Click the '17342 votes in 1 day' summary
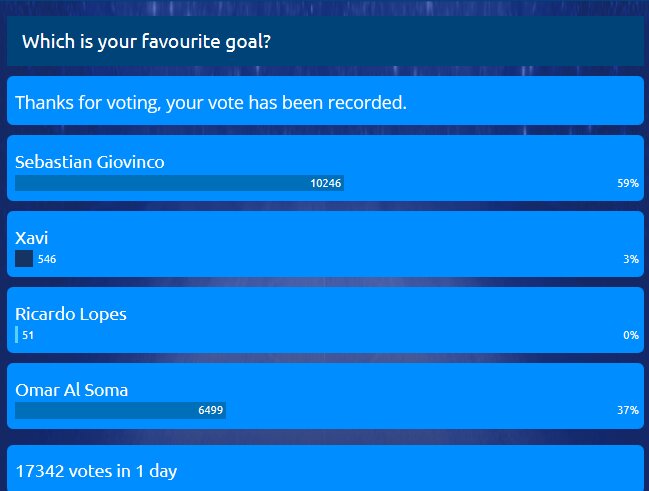649x491 pixels. [x=96, y=471]
